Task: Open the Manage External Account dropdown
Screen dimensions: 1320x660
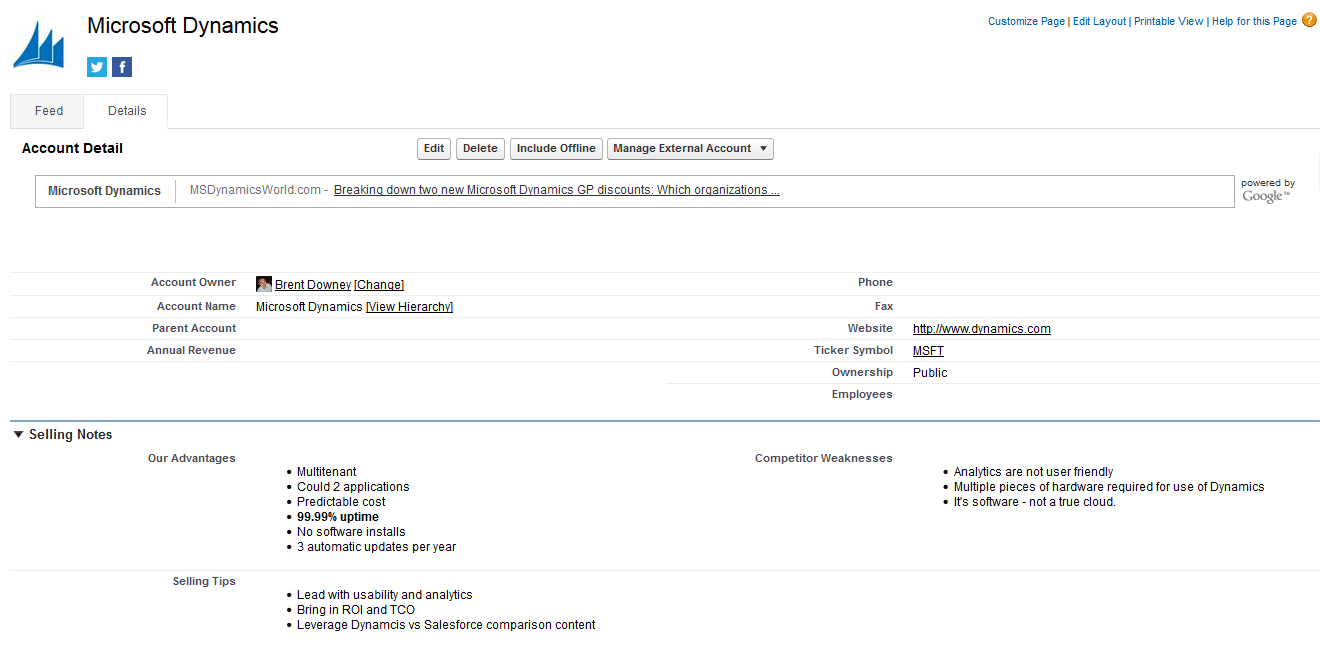Action: tap(690, 148)
